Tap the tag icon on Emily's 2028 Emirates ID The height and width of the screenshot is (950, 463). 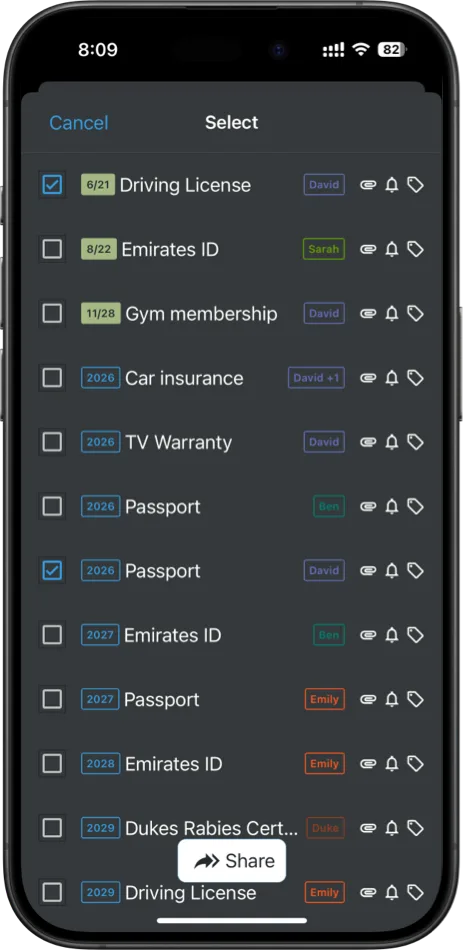pos(415,763)
